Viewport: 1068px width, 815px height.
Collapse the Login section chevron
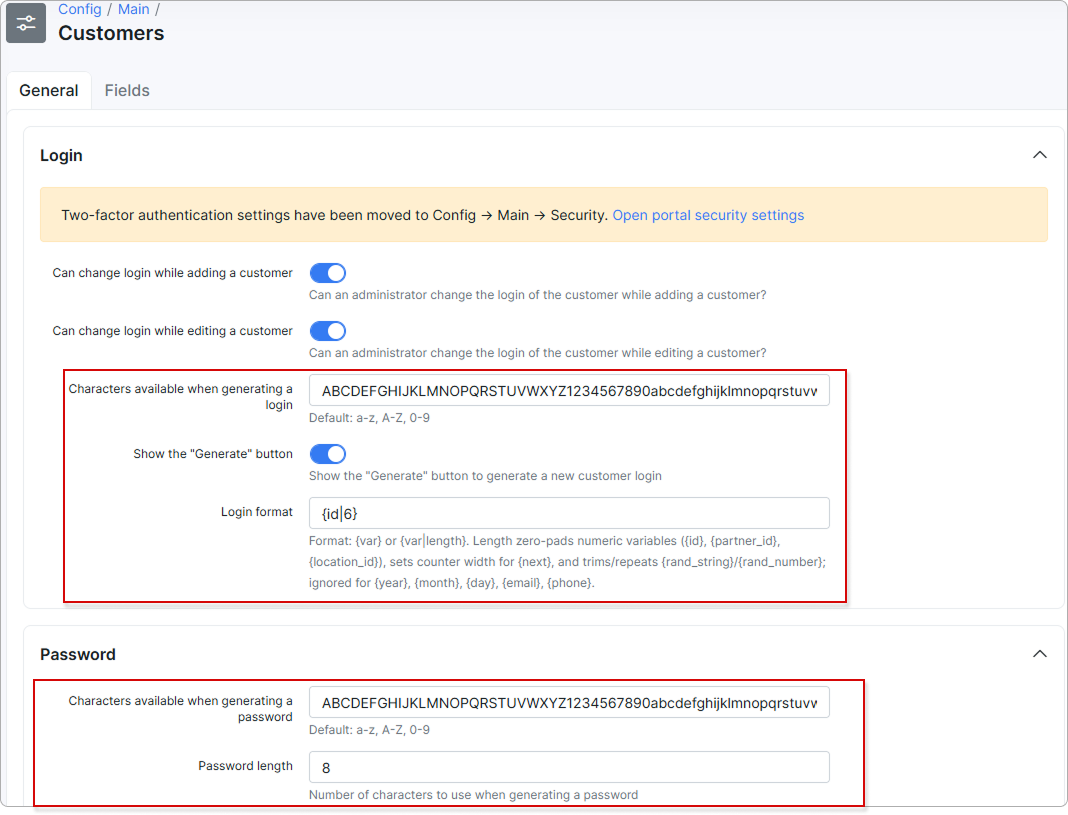pyautogui.click(x=1039, y=155)
